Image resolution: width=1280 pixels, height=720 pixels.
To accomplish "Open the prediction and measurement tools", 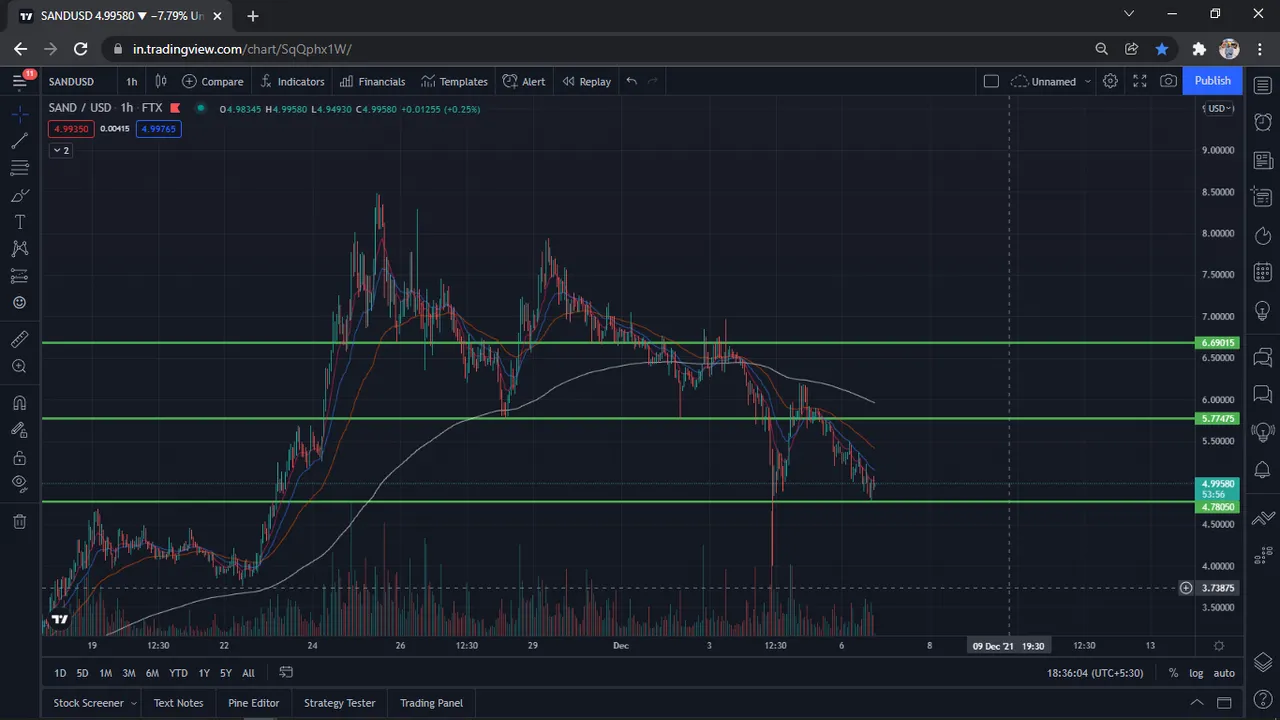I will (x=19, y=276).
